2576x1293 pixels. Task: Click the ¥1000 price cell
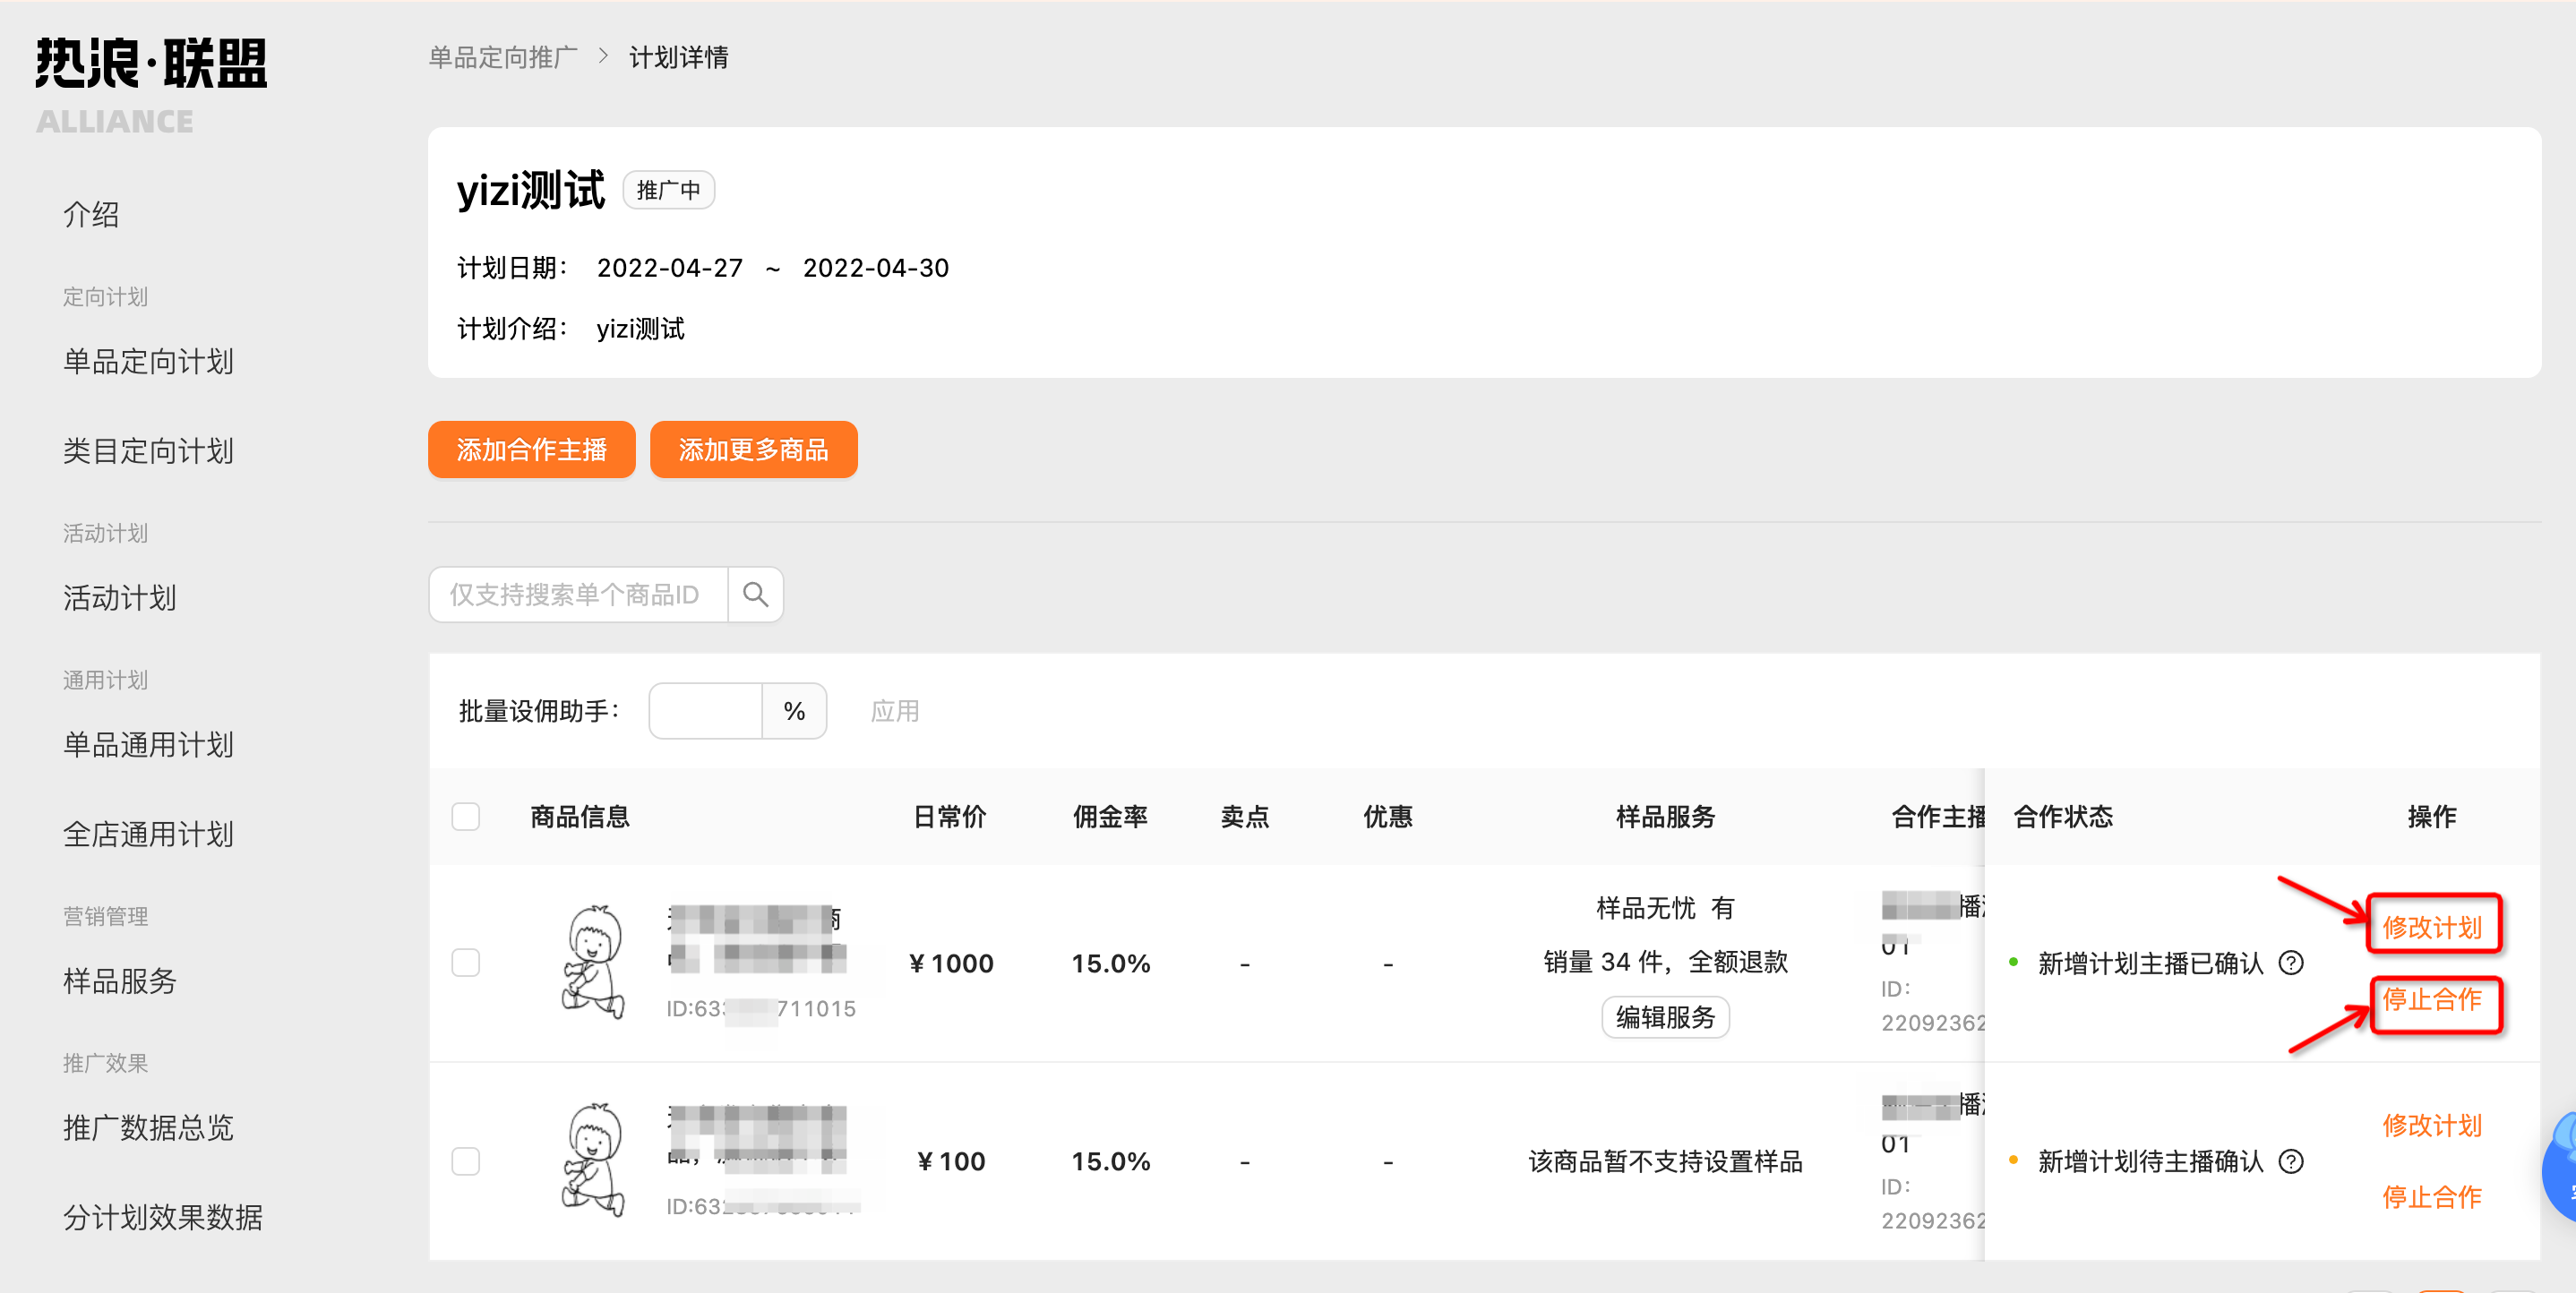(951, 963)
